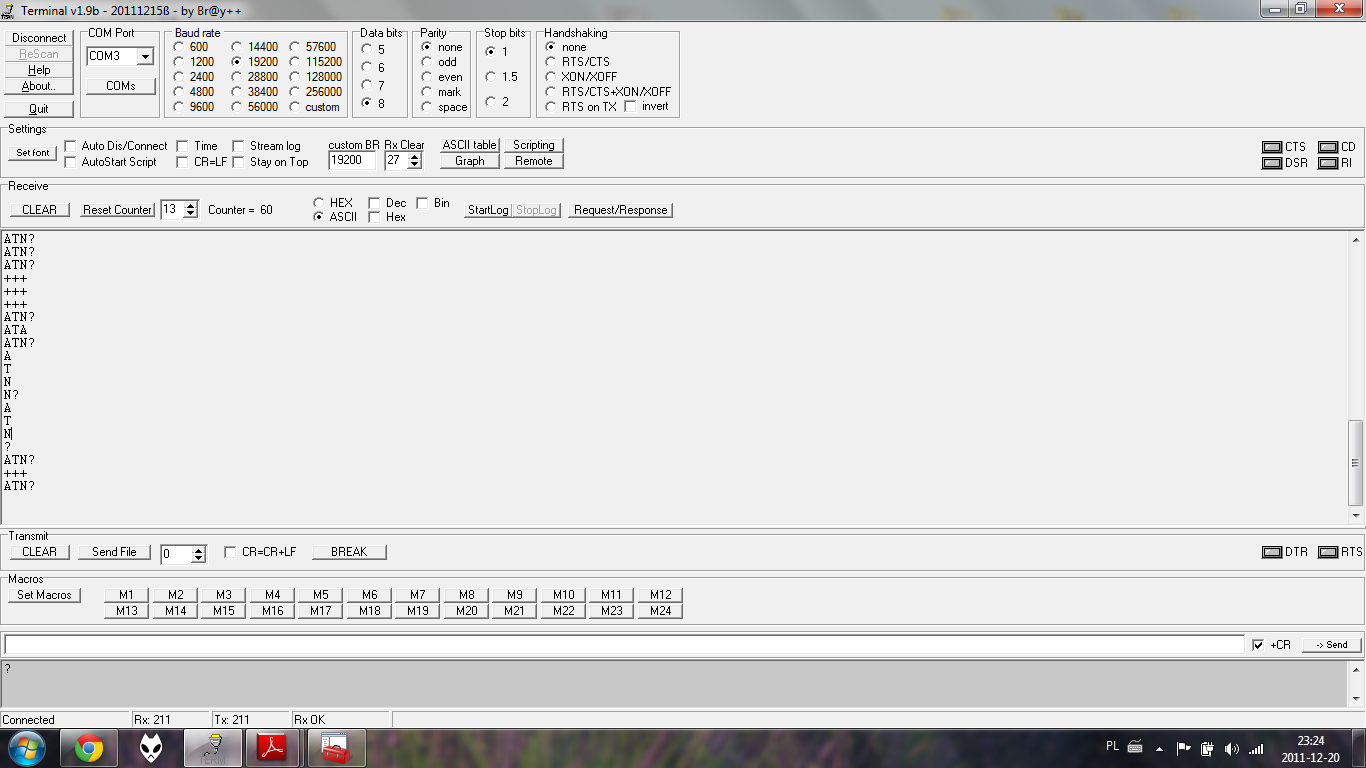Clear the Receive window
The width and height of the screenshot is (1366, 768).
click(x=40, y=210)
